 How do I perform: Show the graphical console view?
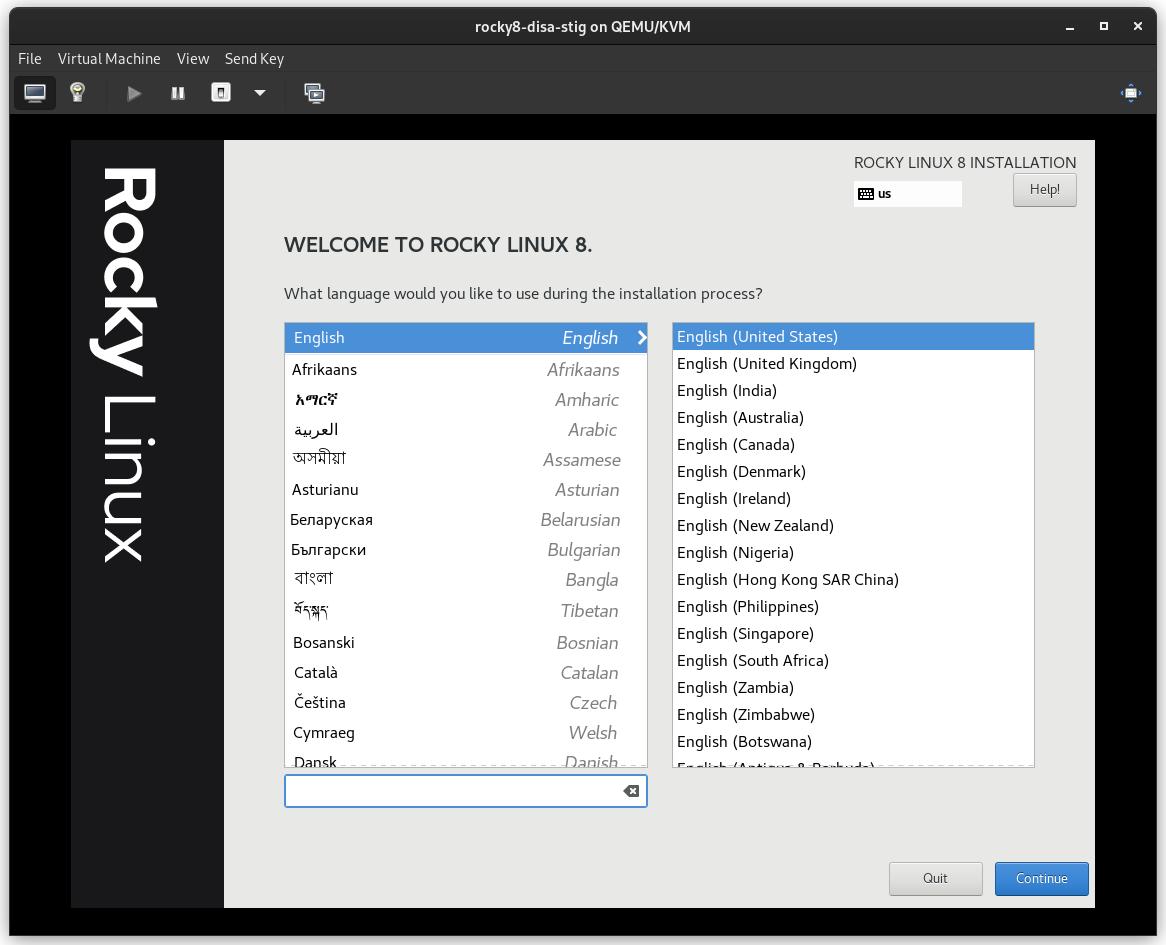36,93
